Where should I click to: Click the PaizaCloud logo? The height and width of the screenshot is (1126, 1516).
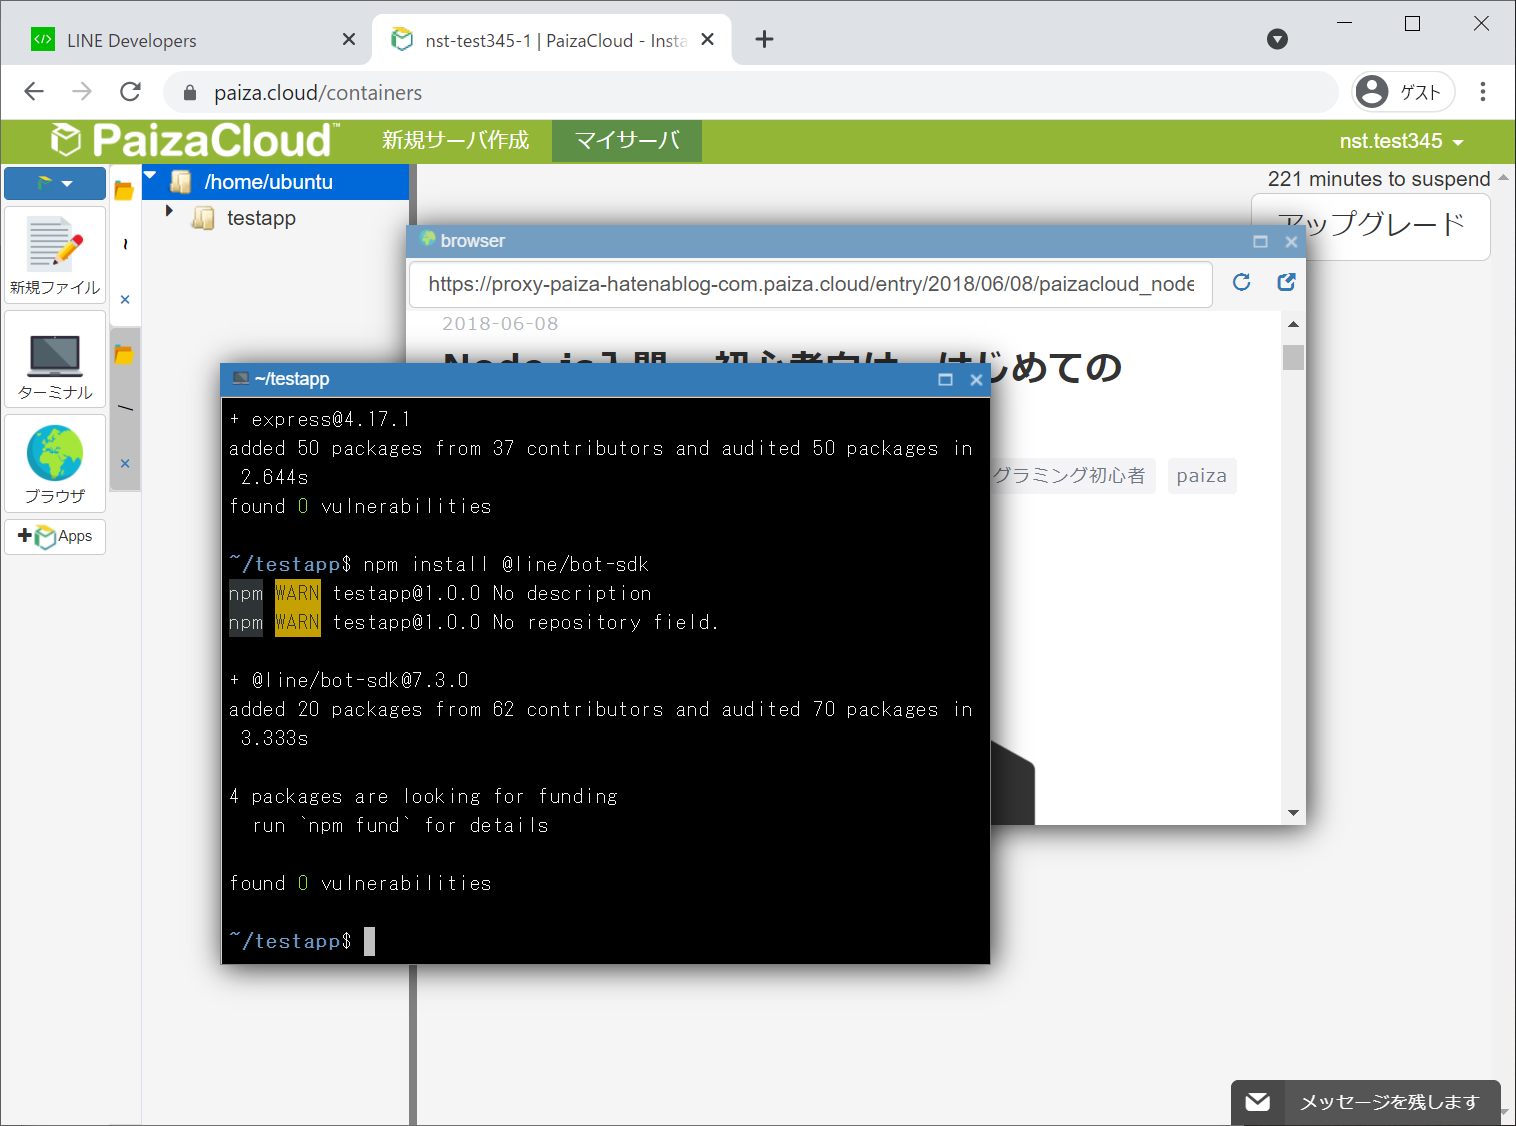[x=194, y=140]
